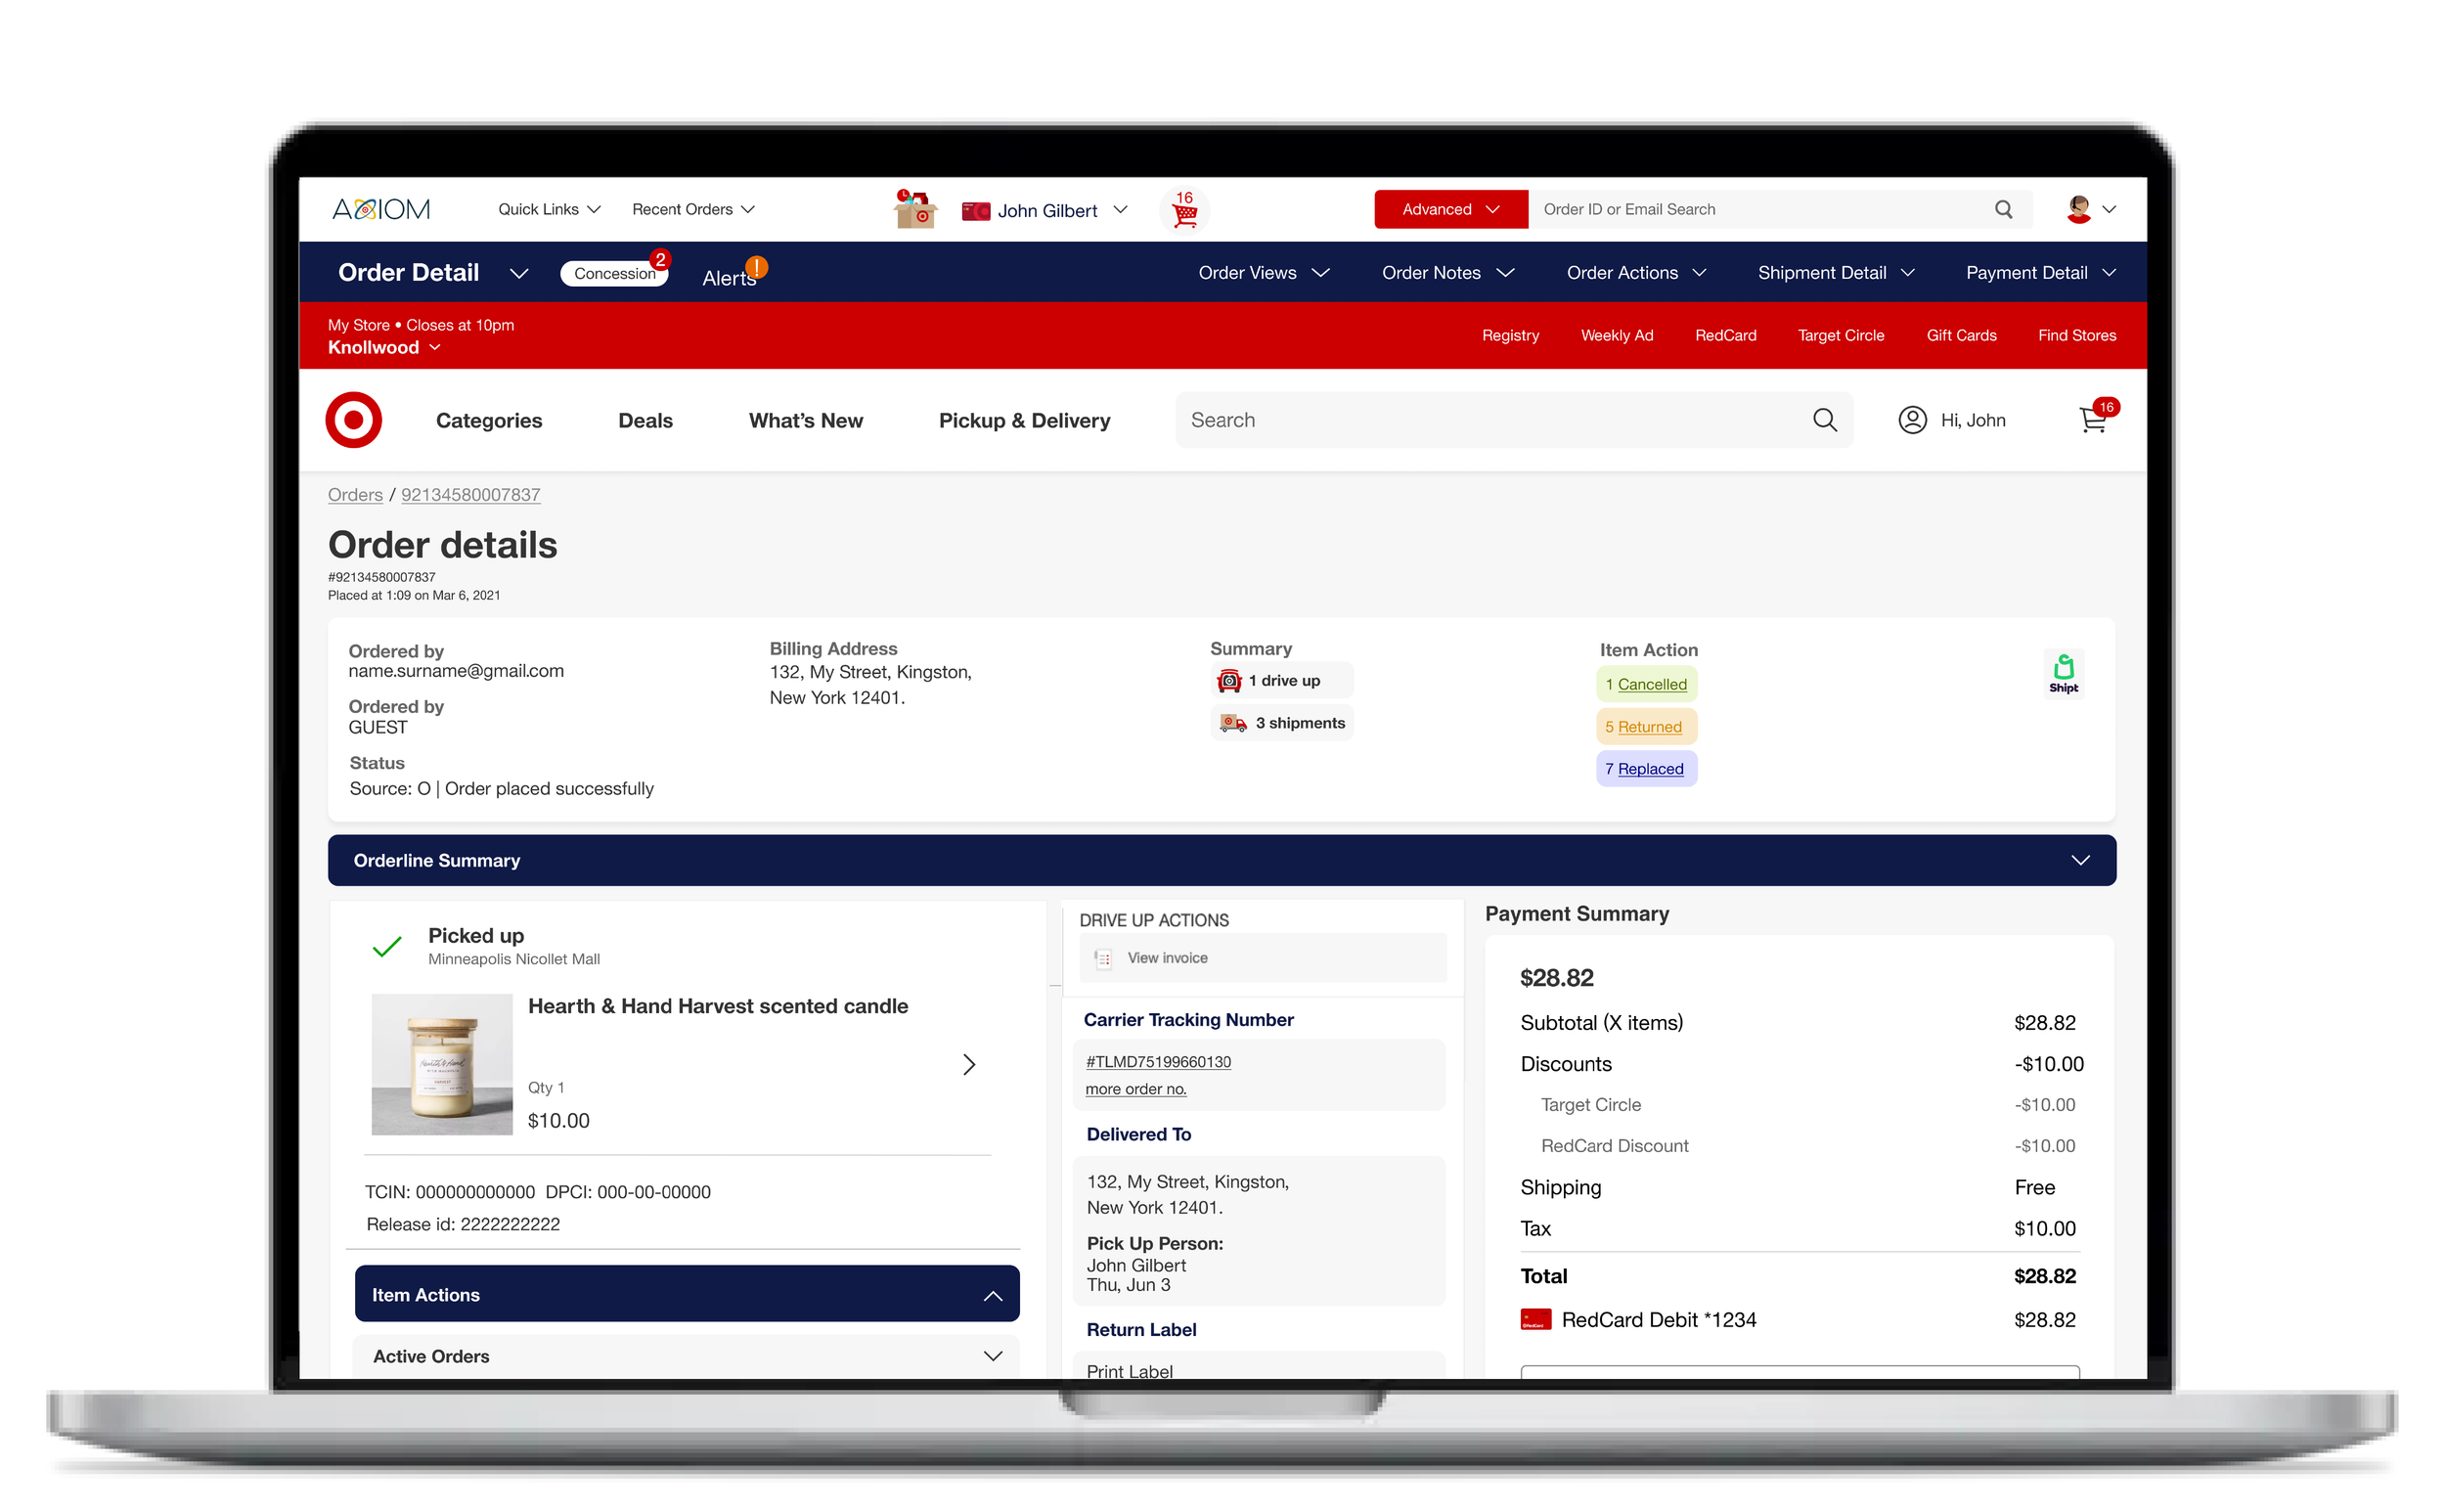Go to Orders breadcrumb link

355,495
